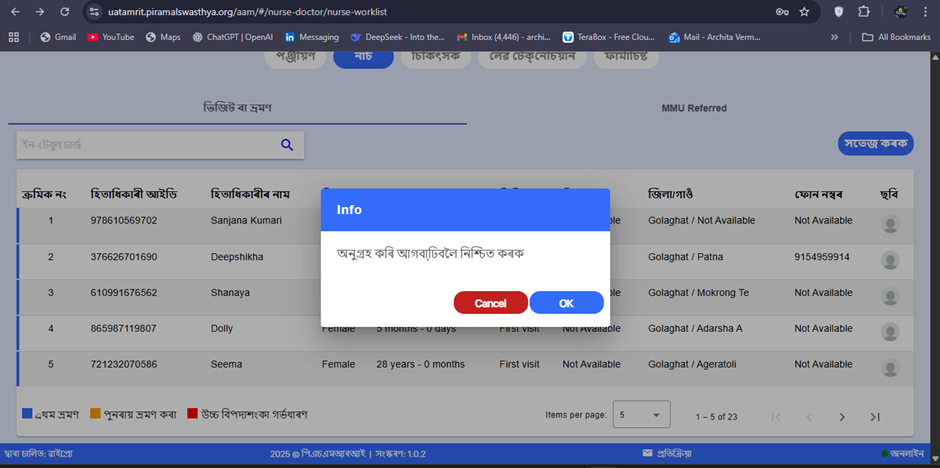Open the YouTube bookmark
This screenshot has height=468, width=940.
tap(110, 37)
